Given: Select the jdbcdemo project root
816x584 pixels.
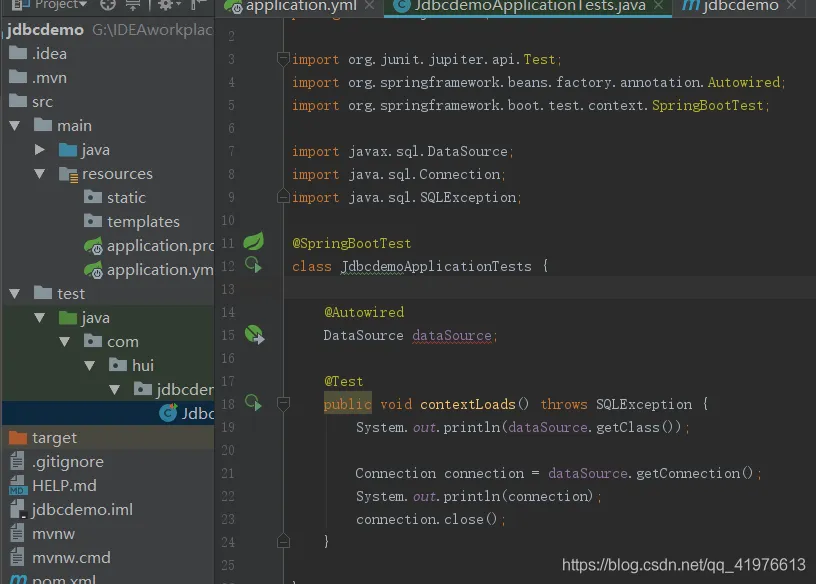Looking at the screenshot, I should tap(45, 30).
